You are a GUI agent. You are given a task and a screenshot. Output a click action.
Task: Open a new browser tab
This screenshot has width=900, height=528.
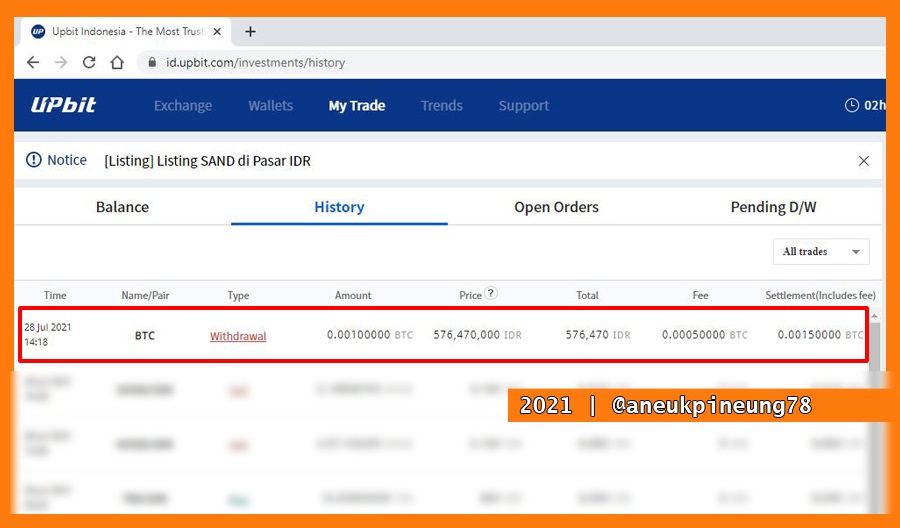[250, 32]
